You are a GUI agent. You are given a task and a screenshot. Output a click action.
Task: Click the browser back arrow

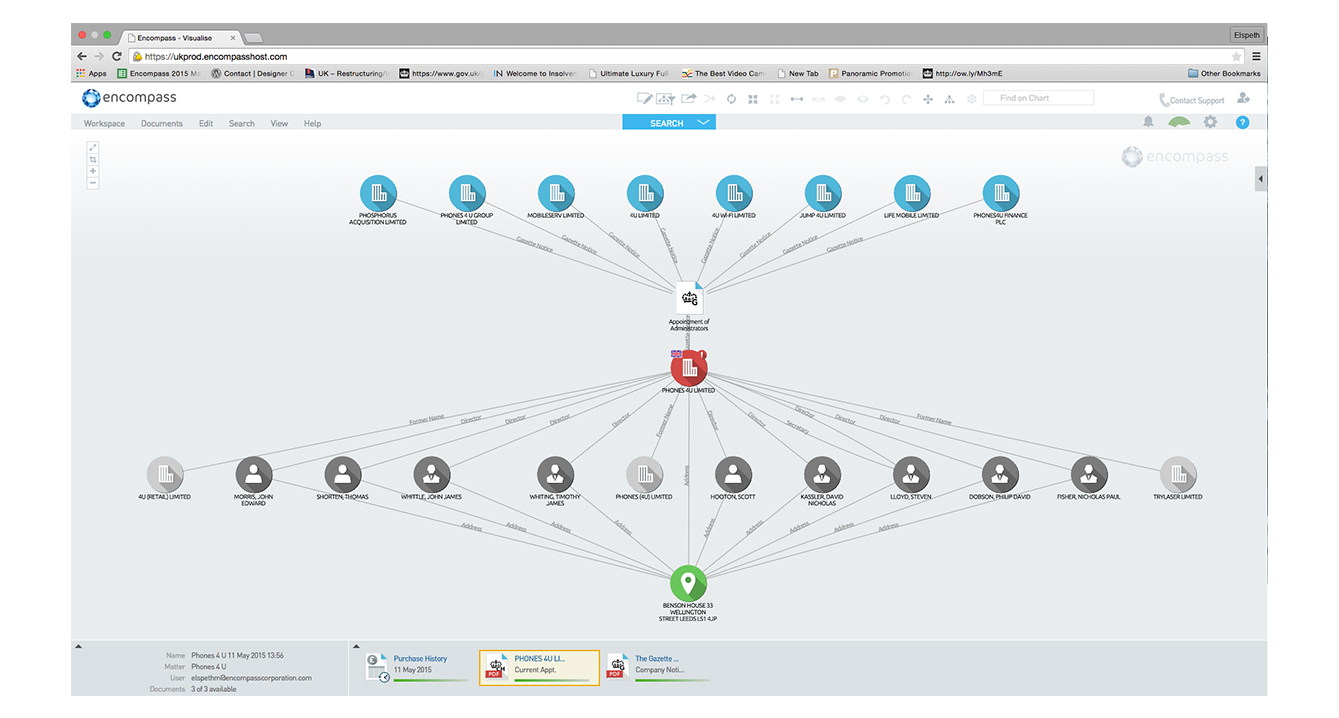pyautogui.click(x=82, y=57)
